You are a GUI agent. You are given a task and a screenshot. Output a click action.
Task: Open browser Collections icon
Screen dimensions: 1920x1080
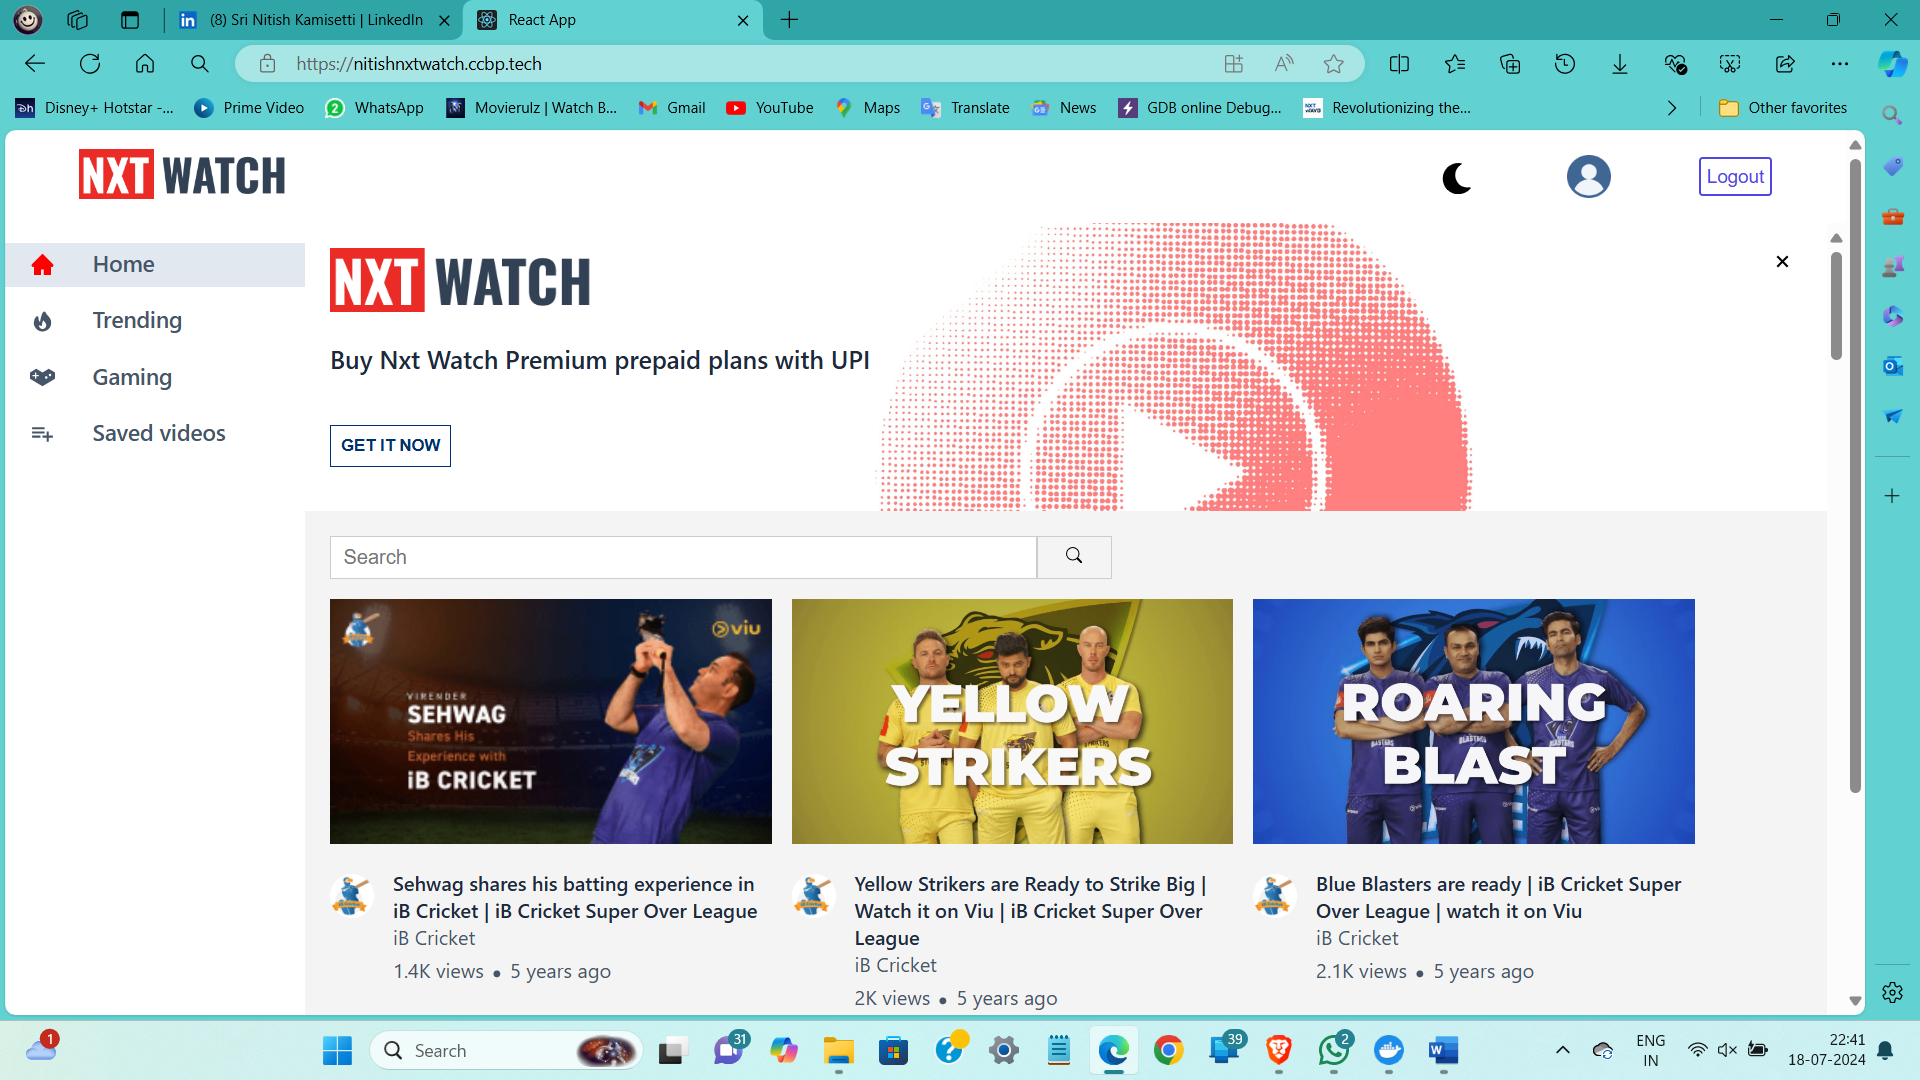coord(1510,64)
